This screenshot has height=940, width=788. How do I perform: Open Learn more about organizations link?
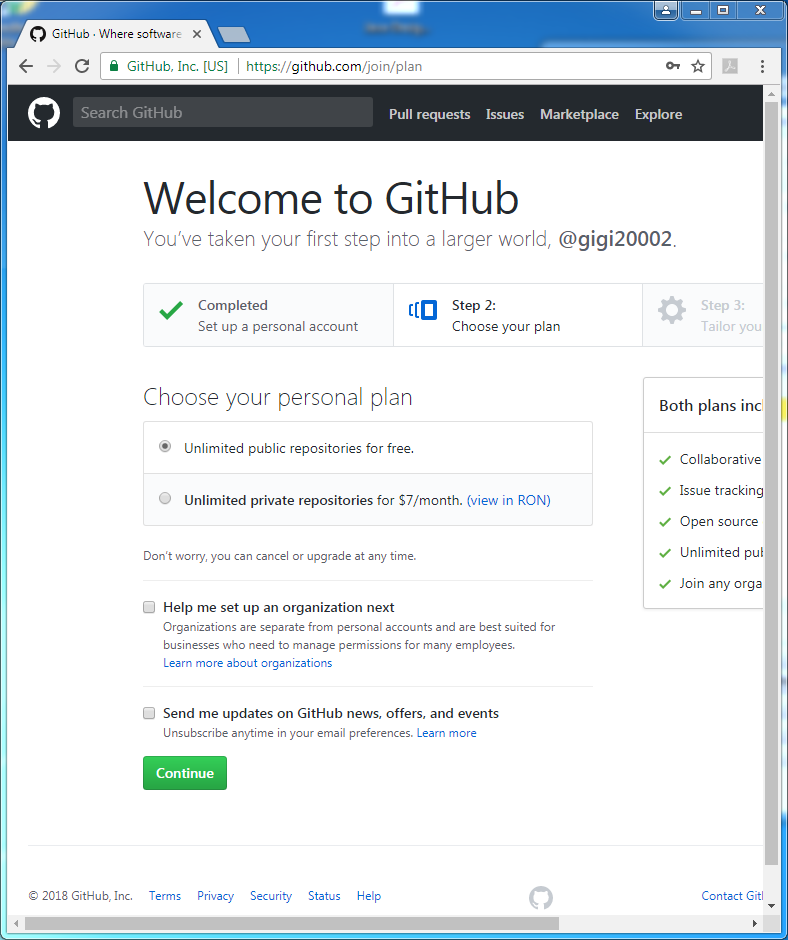248,662
